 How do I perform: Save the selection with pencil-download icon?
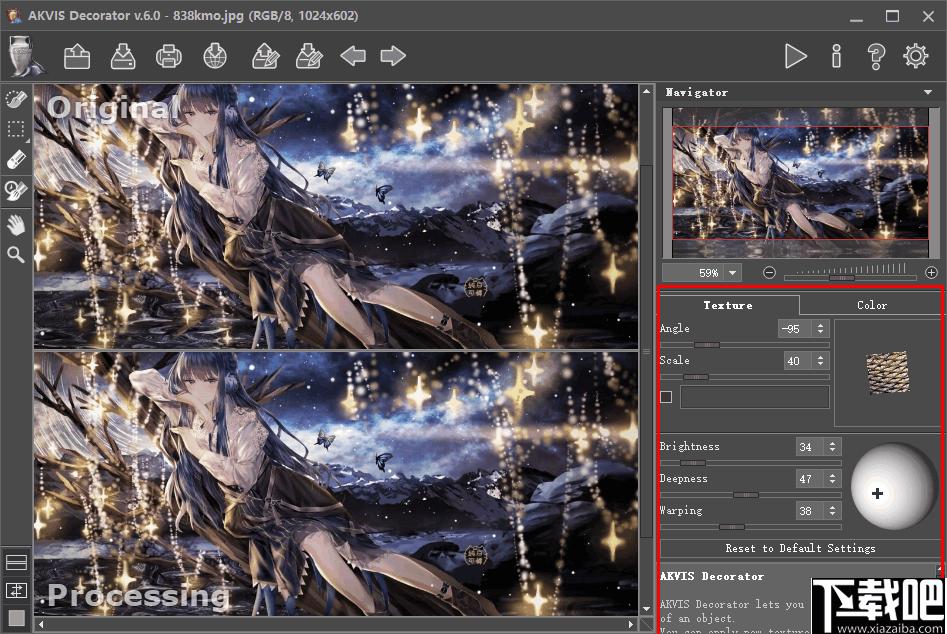[x=309, y=56]
